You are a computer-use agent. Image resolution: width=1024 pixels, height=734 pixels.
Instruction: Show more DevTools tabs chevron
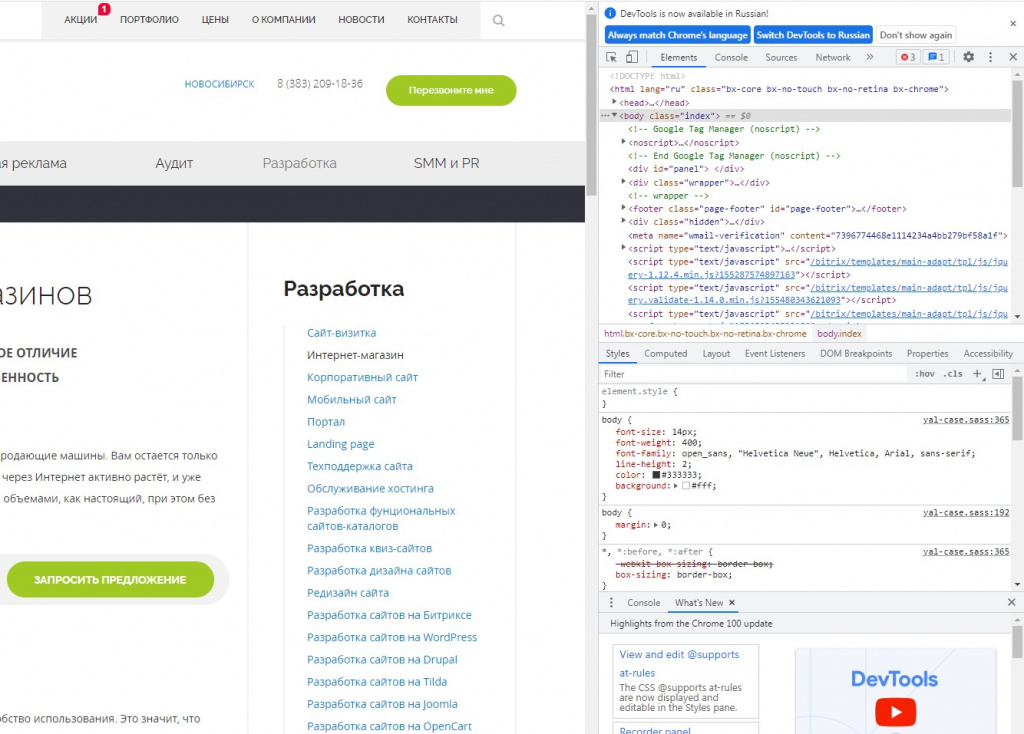tap(870, 57)
